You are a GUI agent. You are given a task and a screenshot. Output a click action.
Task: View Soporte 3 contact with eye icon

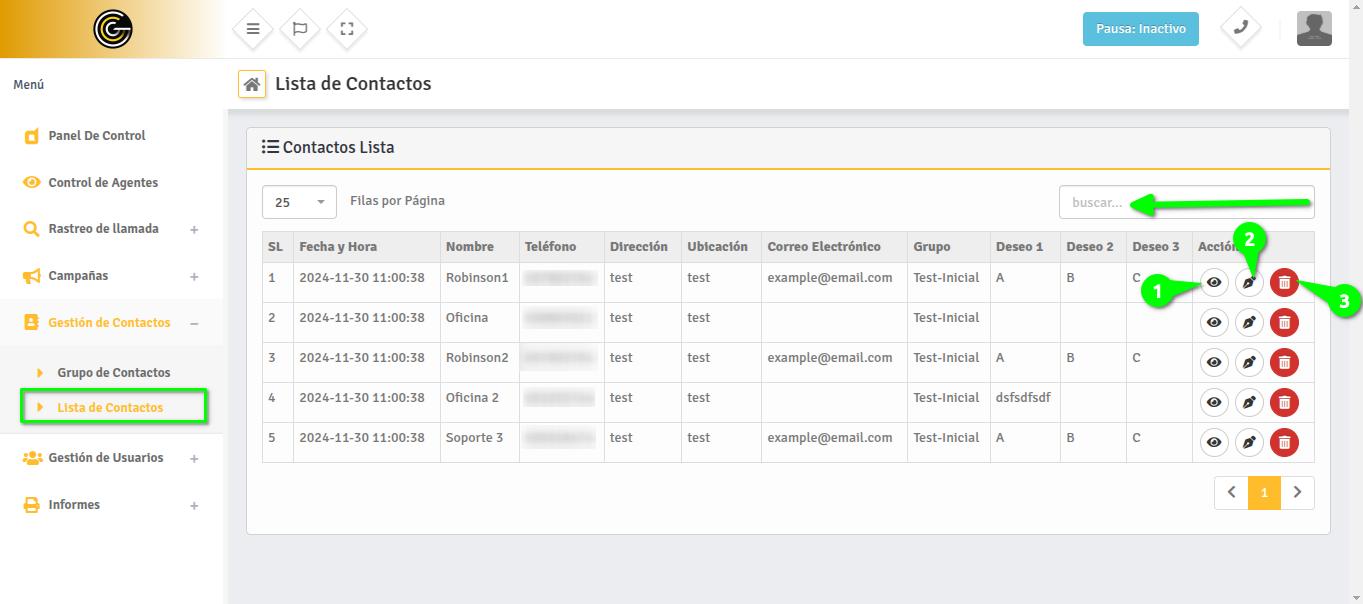pos(1214,442)
